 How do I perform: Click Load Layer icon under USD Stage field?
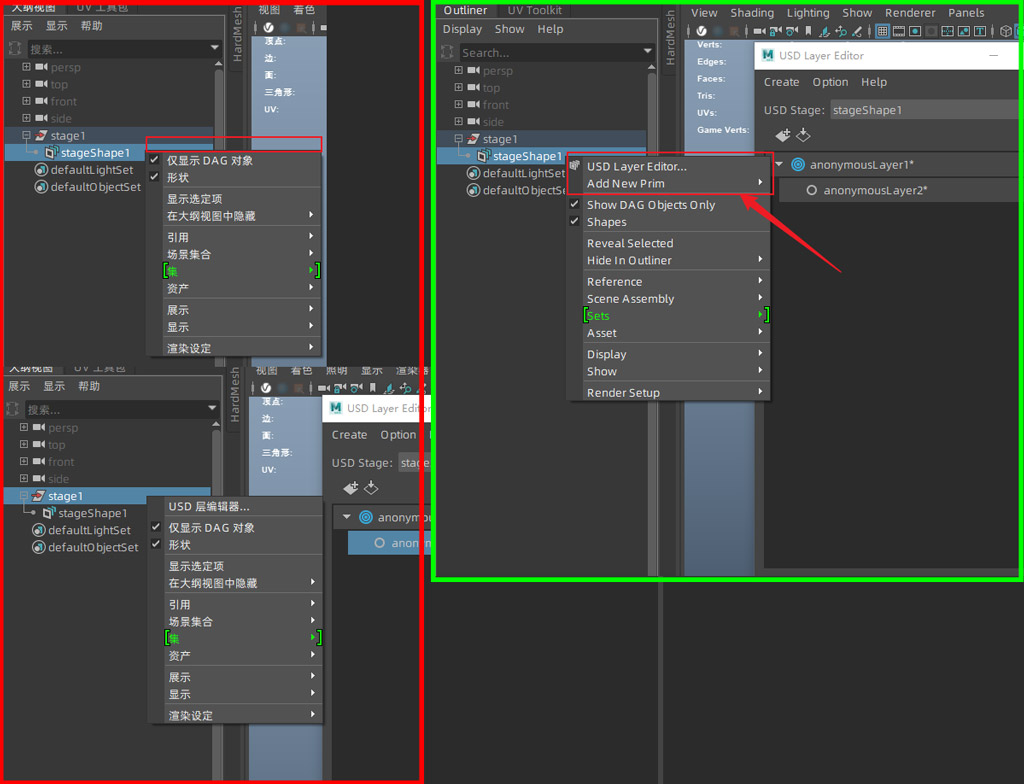[x=803, y=135]
